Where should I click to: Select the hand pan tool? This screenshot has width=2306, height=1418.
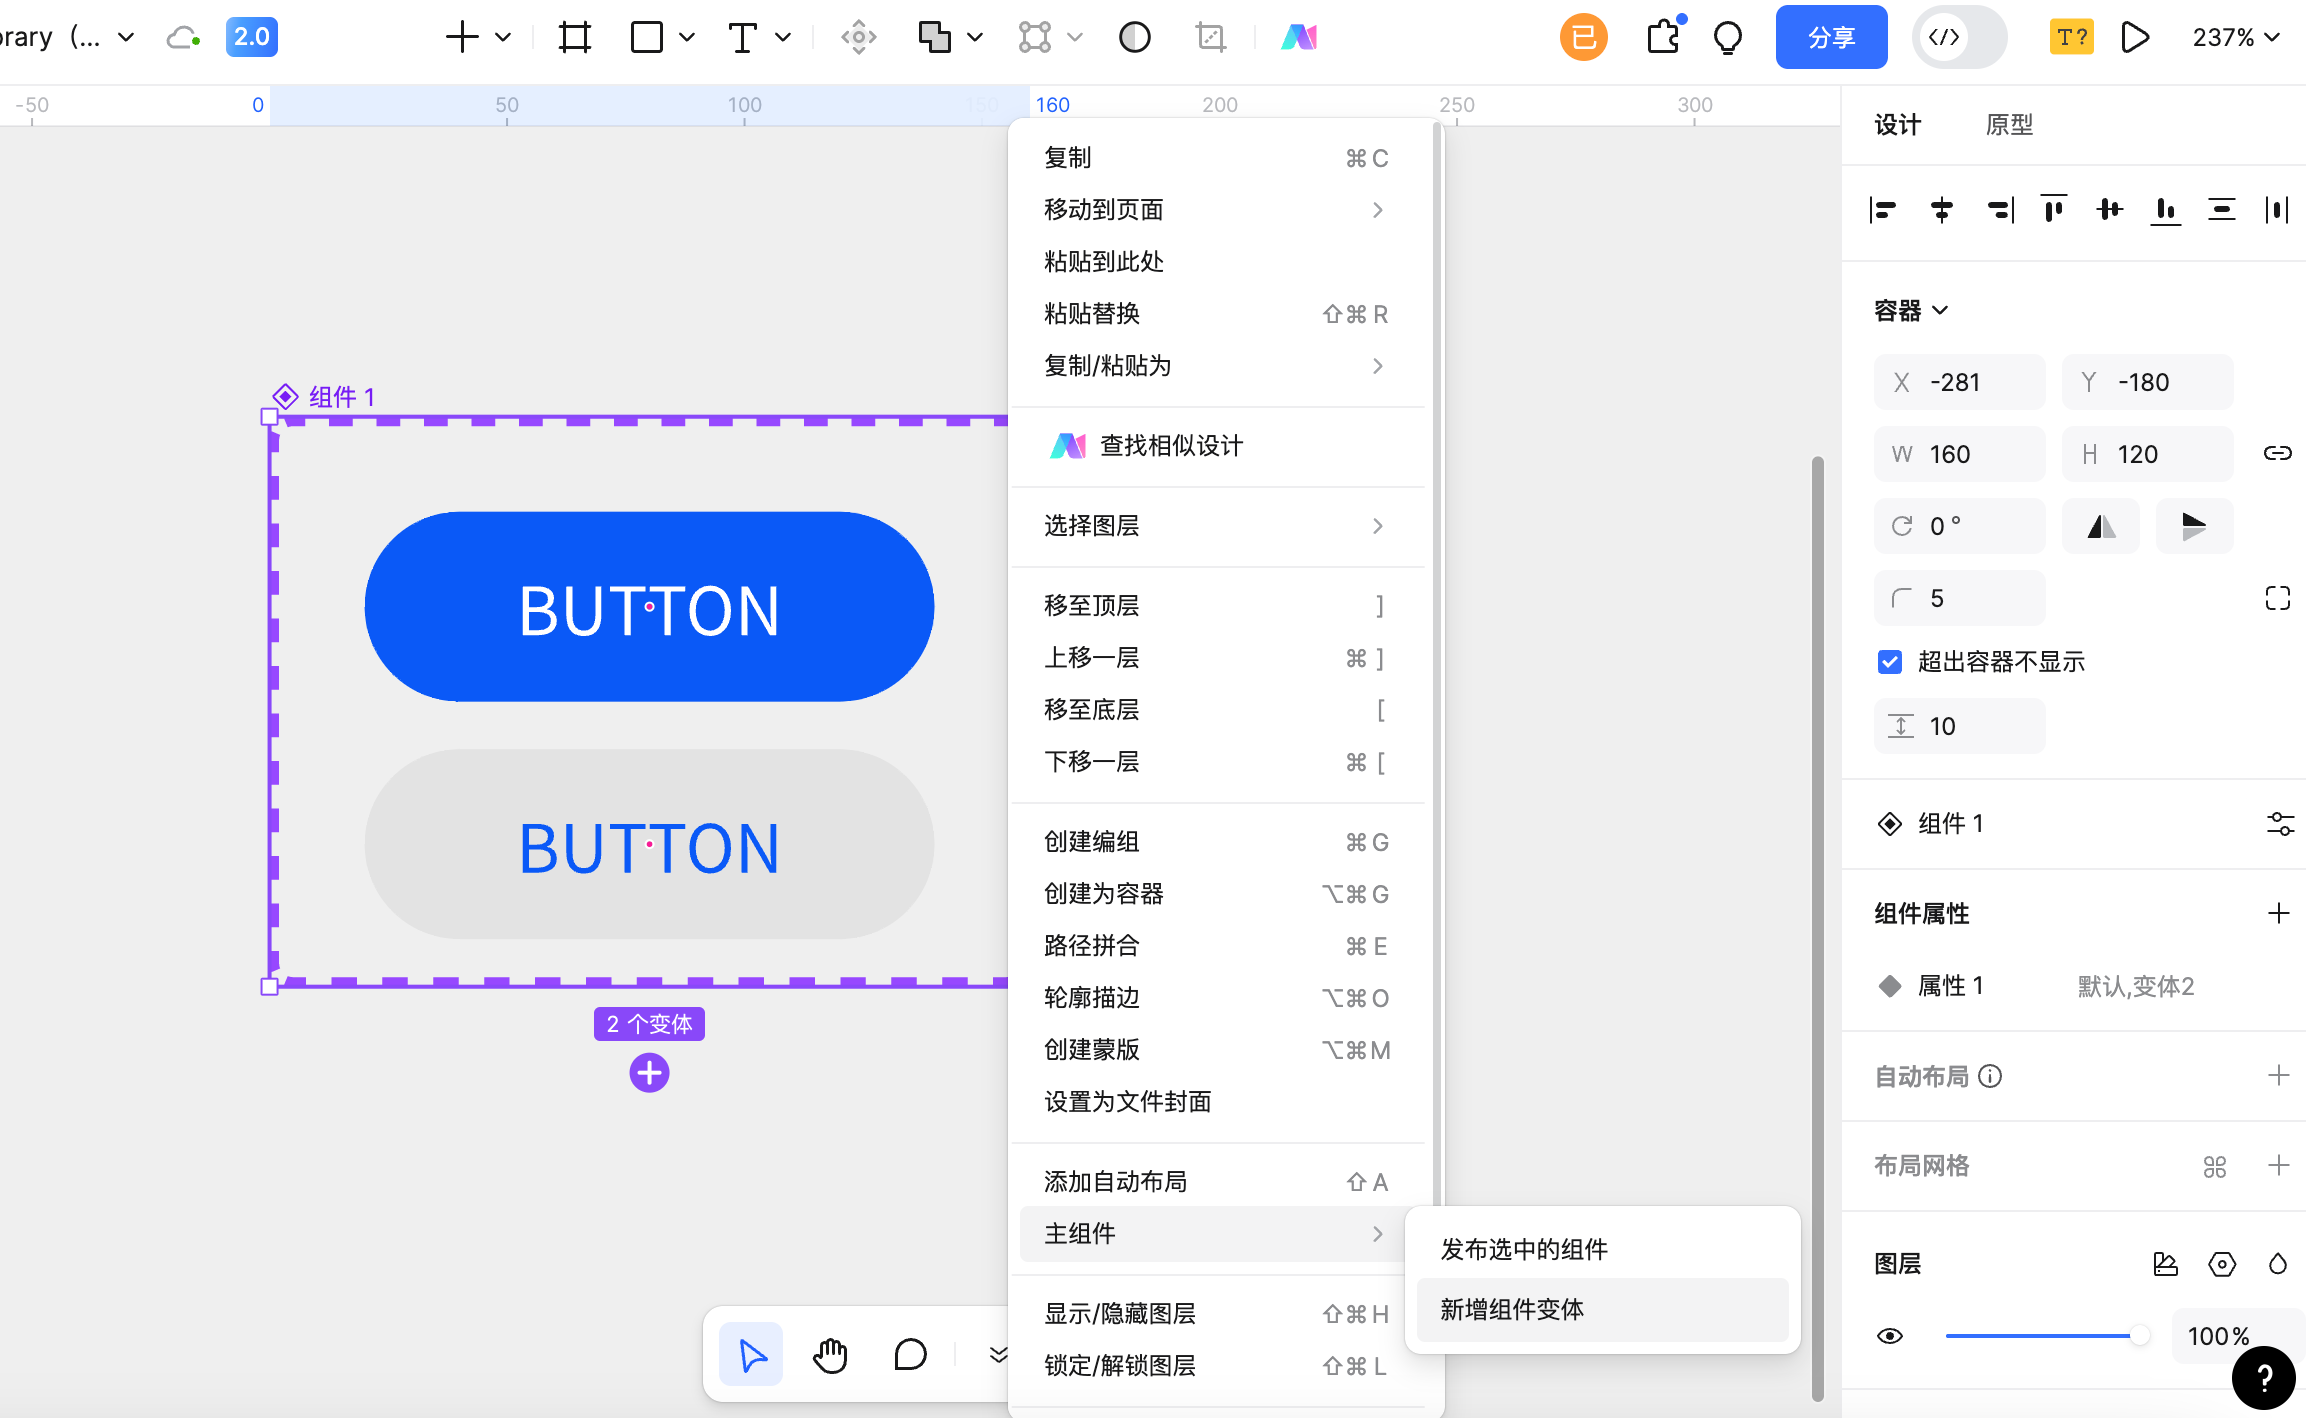click(x=830, y=1356)
